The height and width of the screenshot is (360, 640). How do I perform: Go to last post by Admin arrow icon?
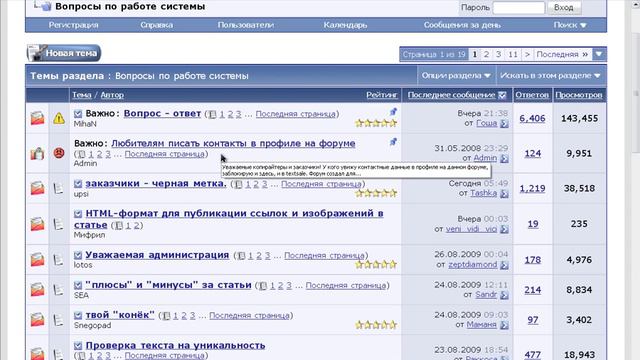point(504,159)
